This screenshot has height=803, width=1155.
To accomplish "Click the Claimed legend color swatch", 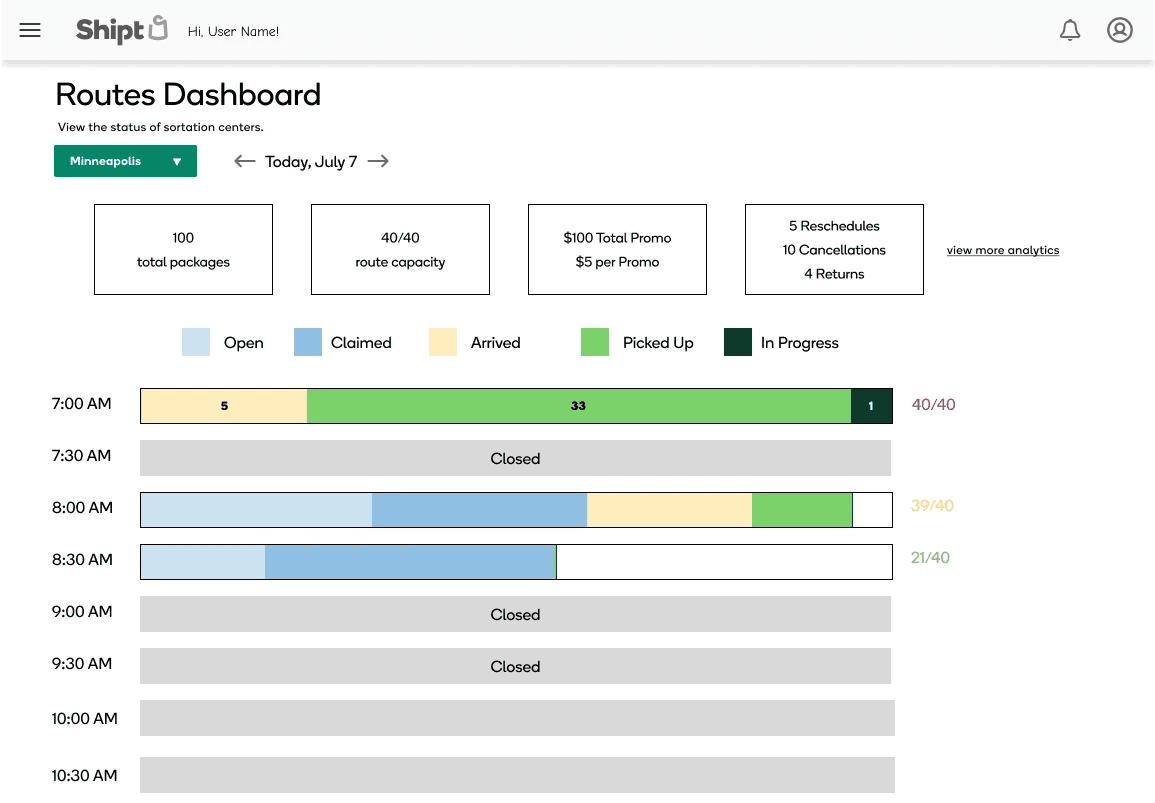I will pyautogui.click(x=308, y=342).
